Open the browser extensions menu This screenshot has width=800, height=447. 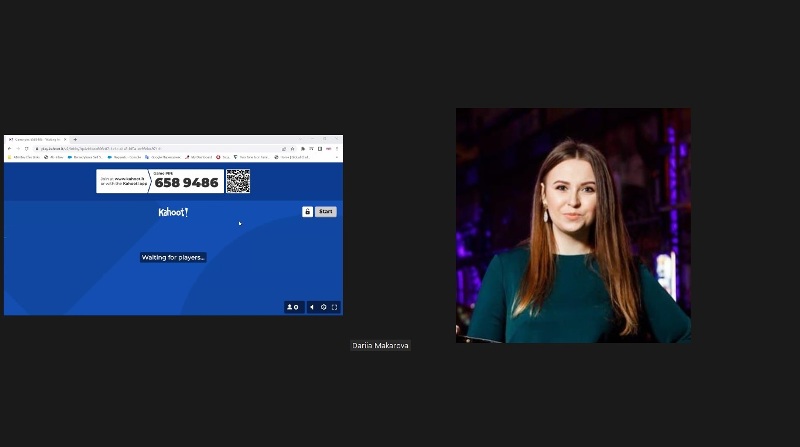tap(303, 148)
